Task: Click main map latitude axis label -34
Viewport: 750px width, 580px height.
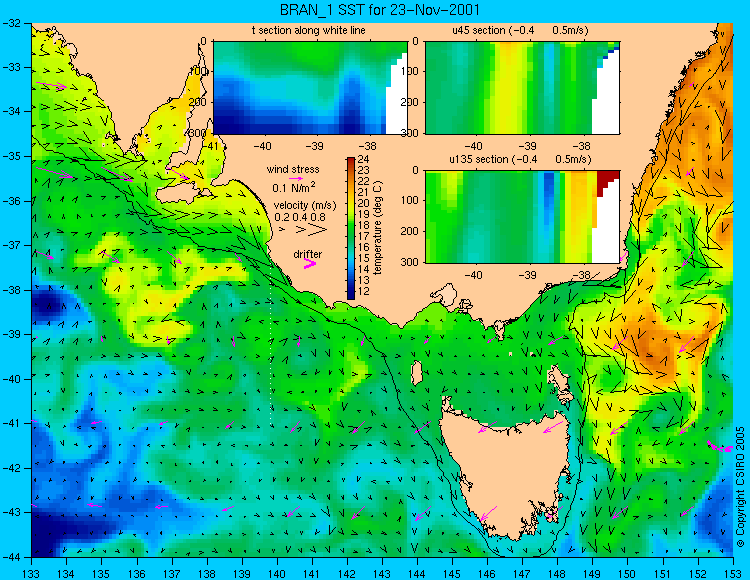Action: (12, 111)
